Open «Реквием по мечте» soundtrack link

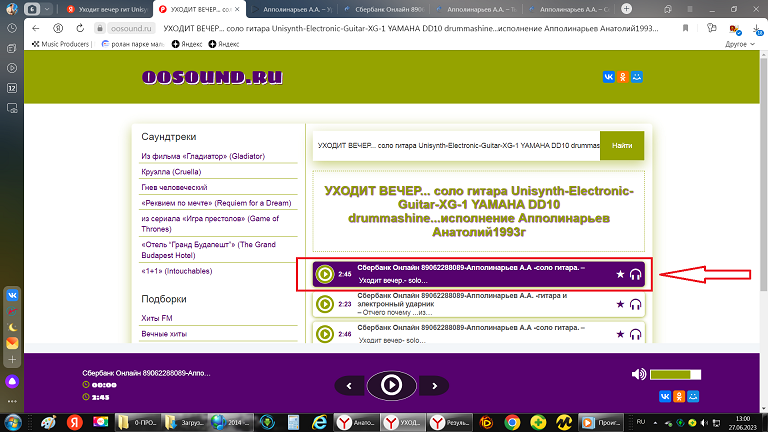(x=216, y=203)
